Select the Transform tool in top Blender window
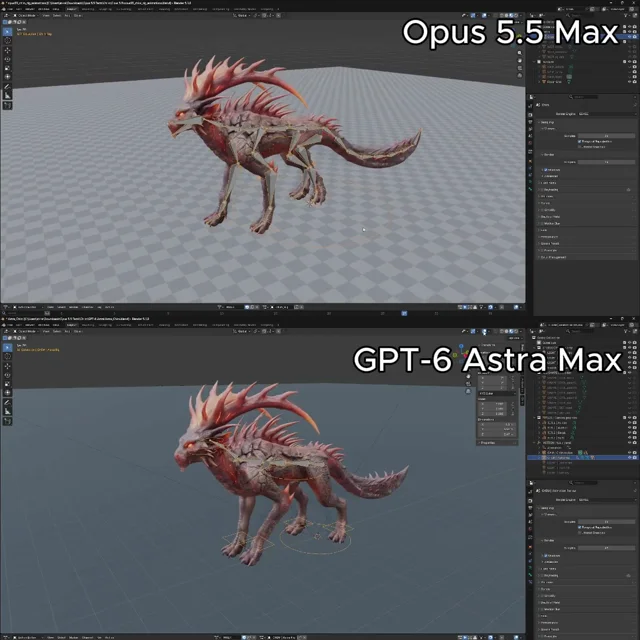The height and width of the screenshot is (640, 640). pos(7,76)
